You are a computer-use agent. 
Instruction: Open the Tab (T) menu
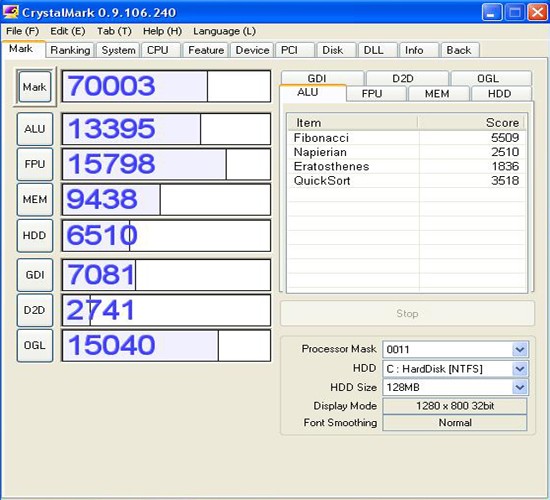(114, 31)
